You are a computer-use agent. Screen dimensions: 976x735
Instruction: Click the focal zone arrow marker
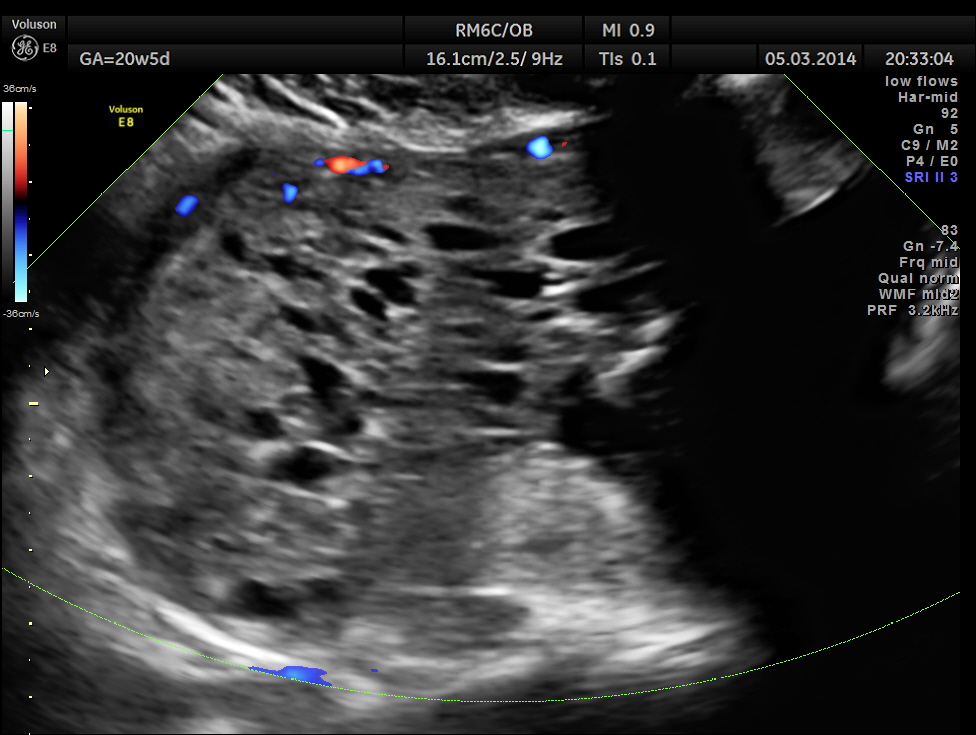coord(45,371)
